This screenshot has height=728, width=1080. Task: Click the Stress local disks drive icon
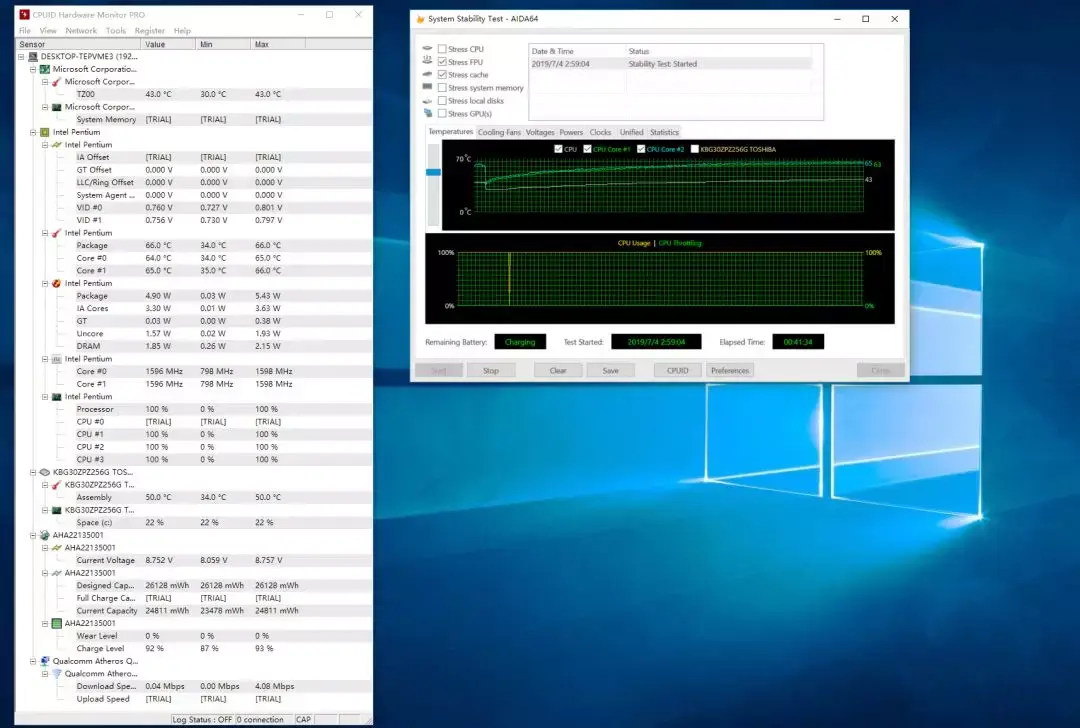point(427,100)
